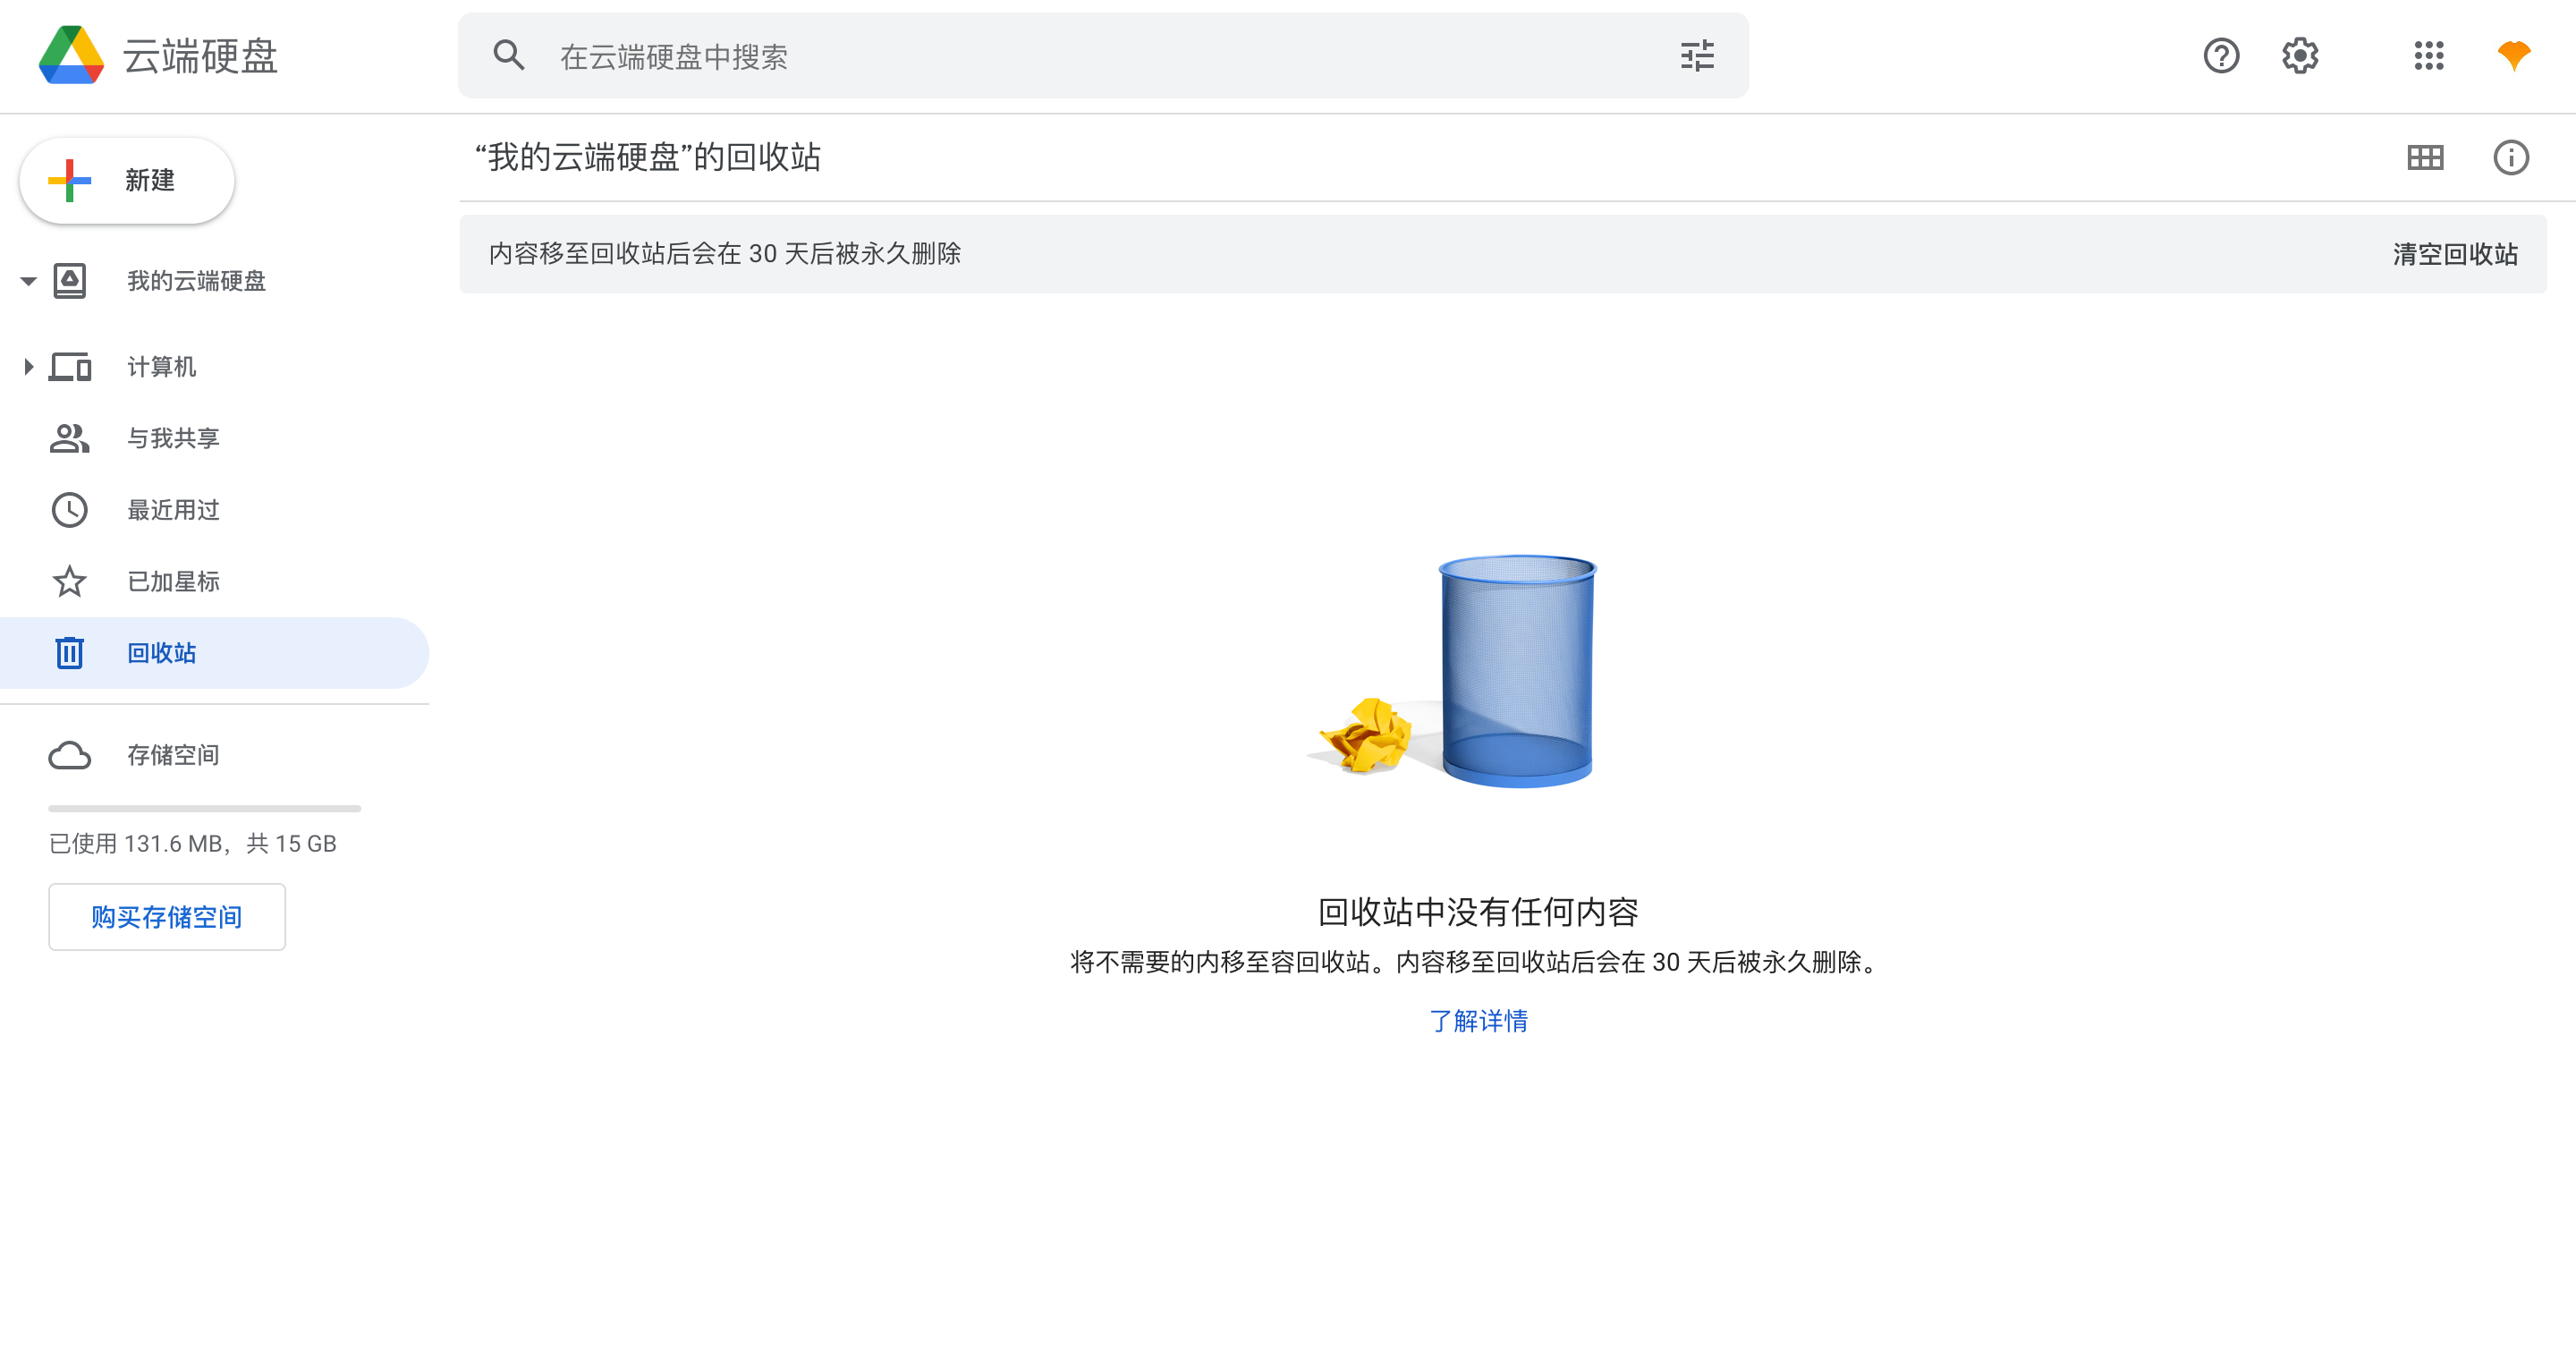Click the 与我共享 people icon
This screenshot has height=1367, width=2576.
coord(69,438)
